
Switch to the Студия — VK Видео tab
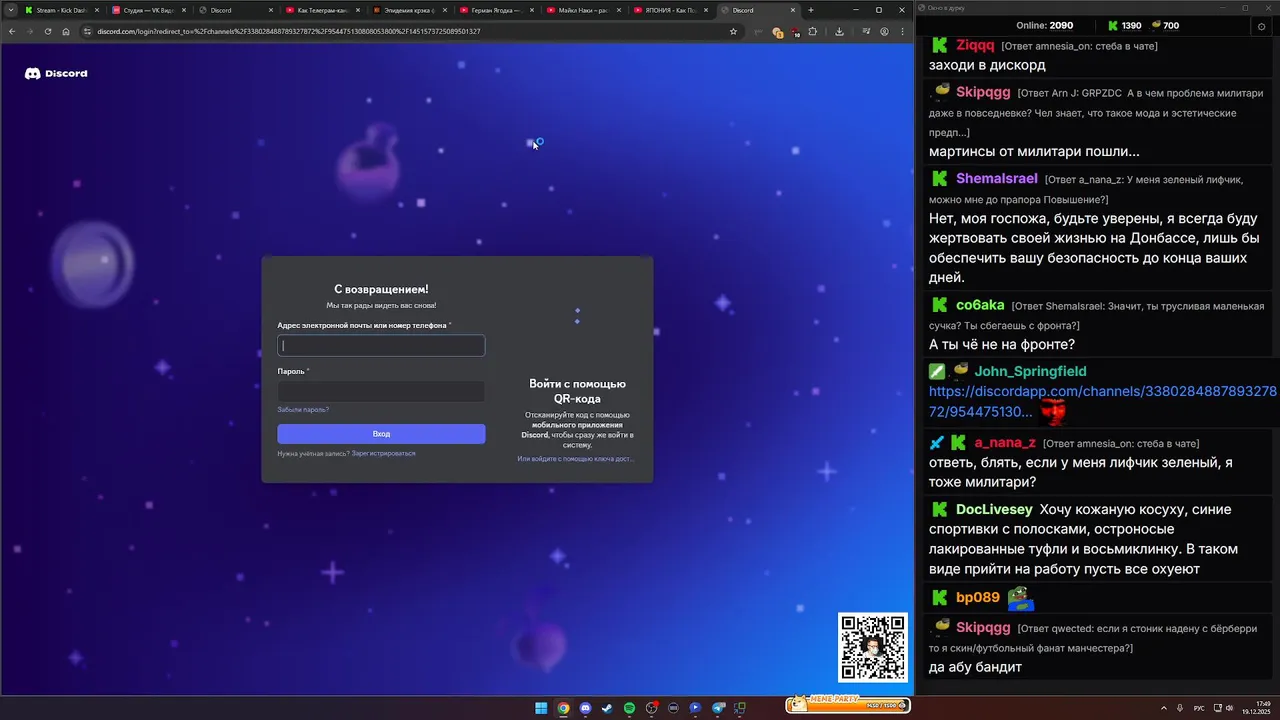coord(147,10)
